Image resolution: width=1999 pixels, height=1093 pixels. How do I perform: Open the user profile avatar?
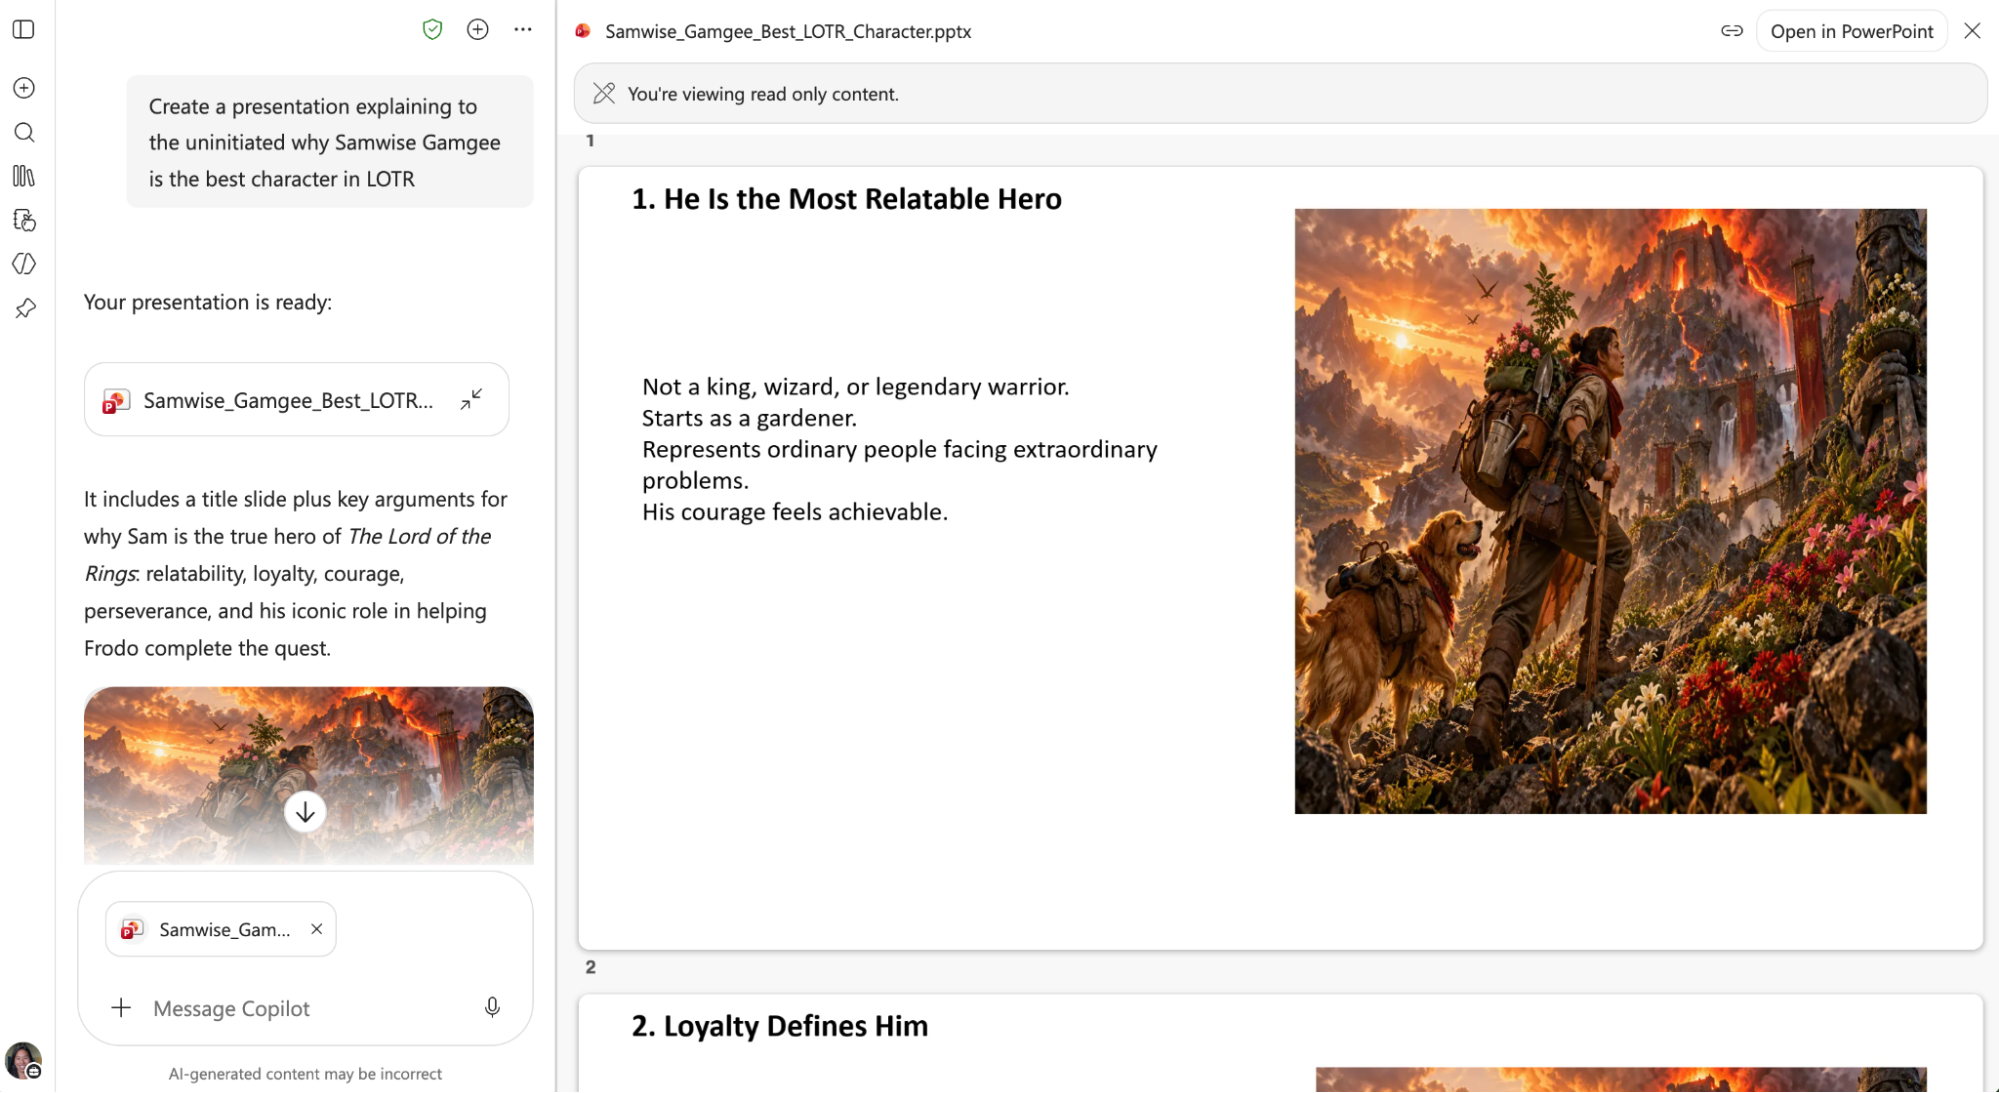23,1060
